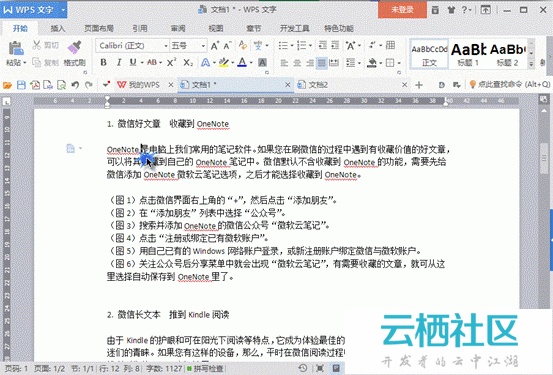The height and width of the screenshot is (375, 553).
Task: Click the insert table grid icon in ribbon
Action: click(390, 45)
